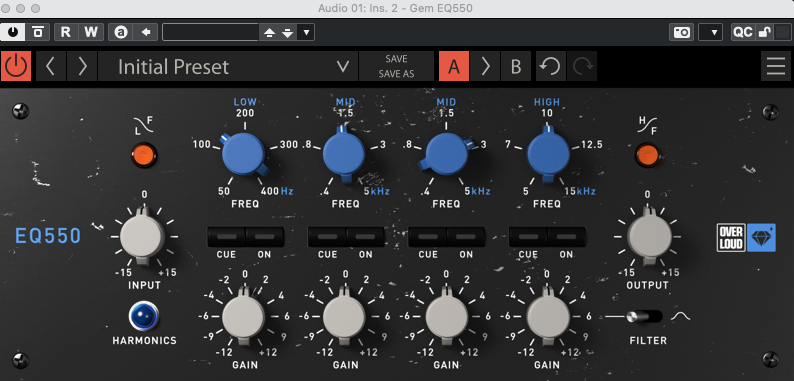794x381 pixels.
Task: Toggle QC quick controls button
Action: [743, 32]
